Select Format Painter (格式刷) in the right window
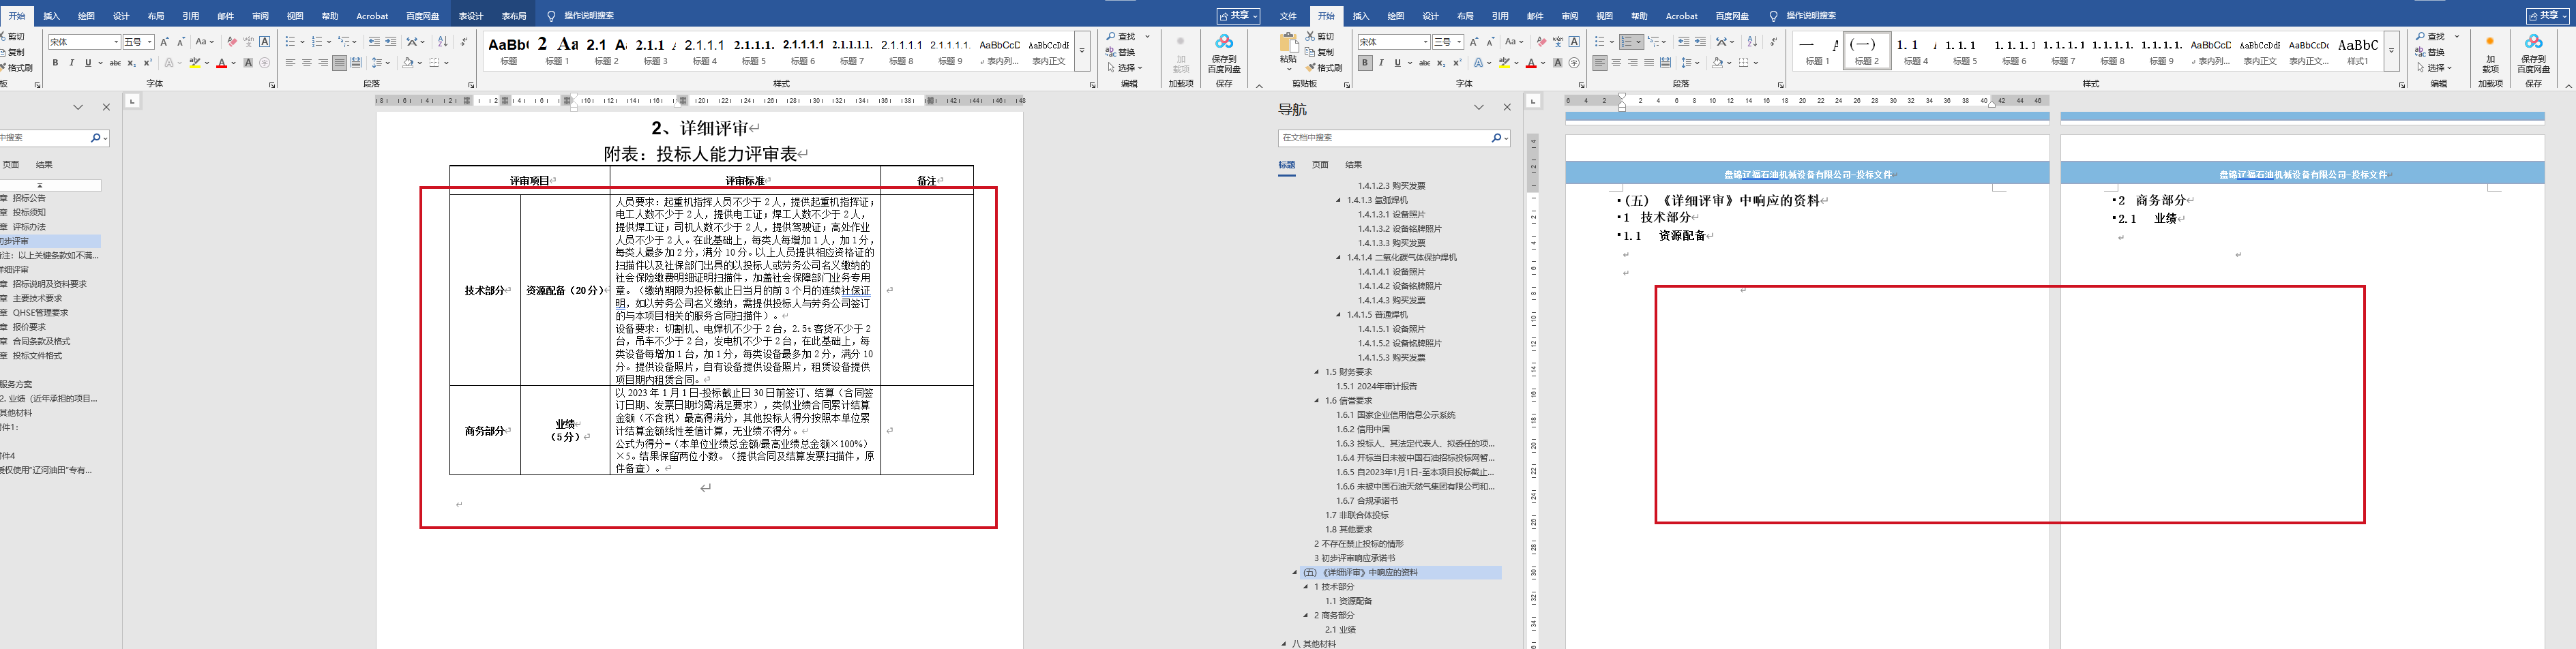2576x649 pixels. pyautogui.click(x=1324, y=68)
